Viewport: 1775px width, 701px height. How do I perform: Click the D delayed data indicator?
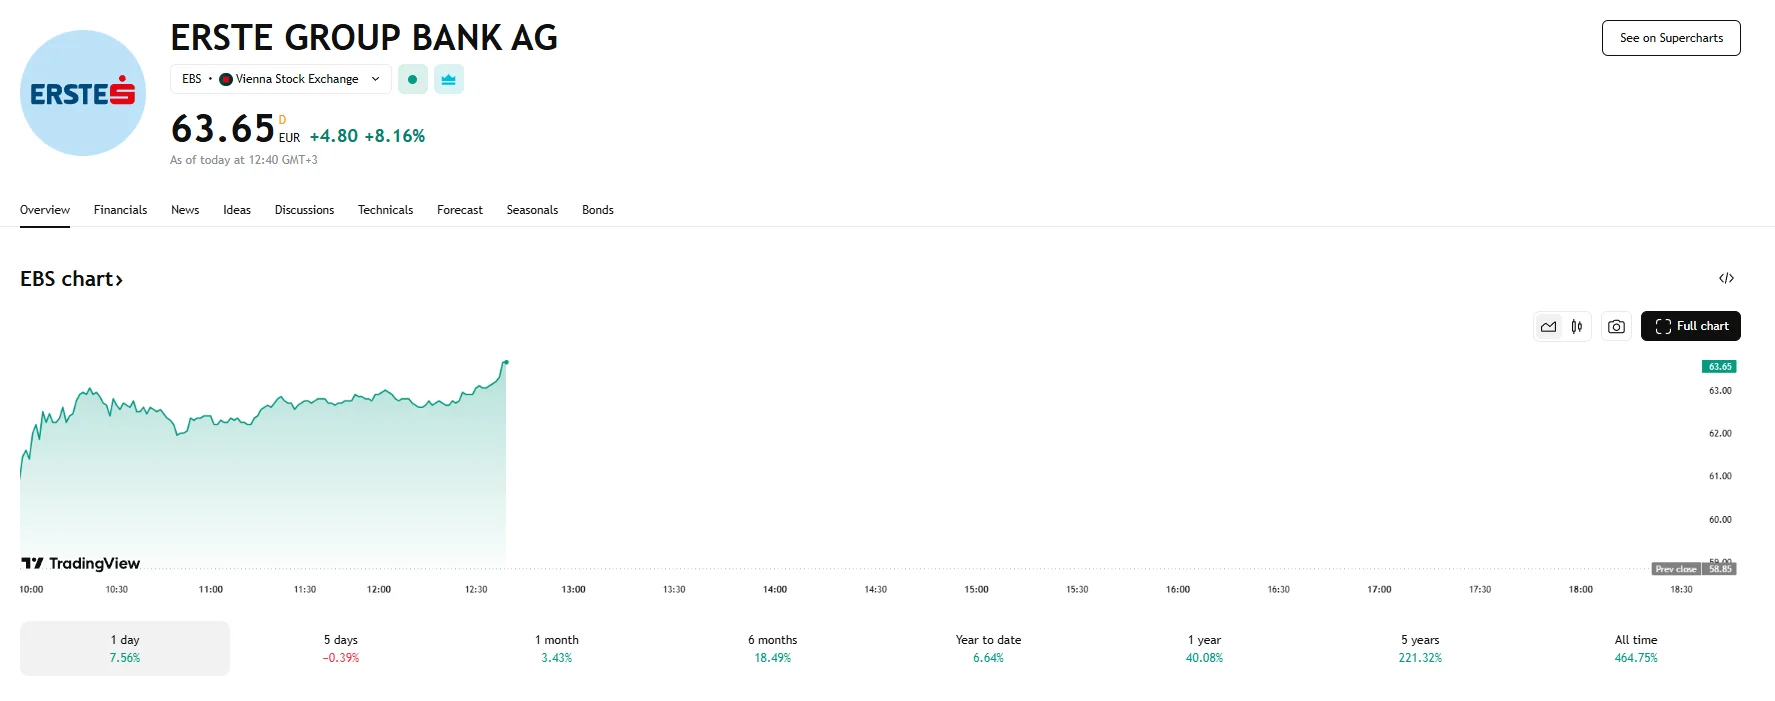pyautogui.click(x=282, y=120)
